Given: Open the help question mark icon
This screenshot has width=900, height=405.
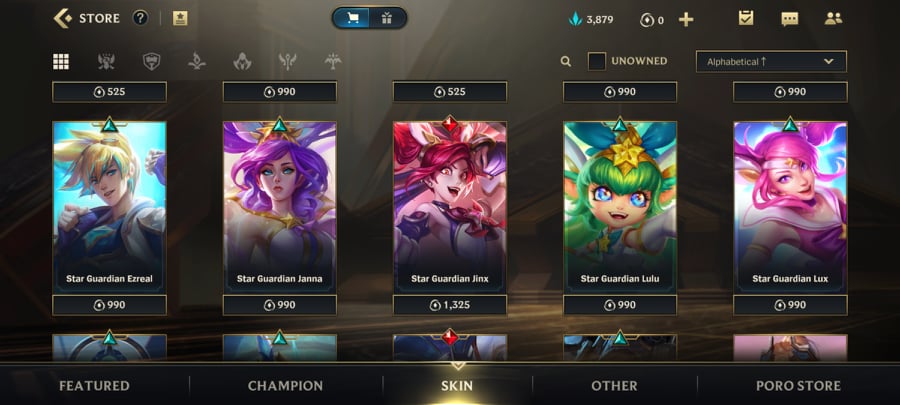Looking at the screenshot, I should point(140,18).
